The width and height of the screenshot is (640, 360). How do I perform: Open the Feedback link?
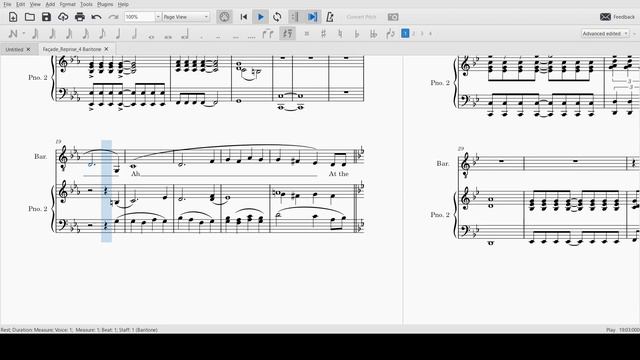pyautogui.click(x=617, y=17)
